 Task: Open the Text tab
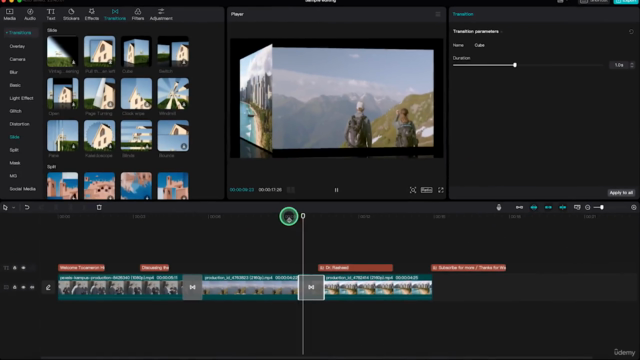[51, 14]
